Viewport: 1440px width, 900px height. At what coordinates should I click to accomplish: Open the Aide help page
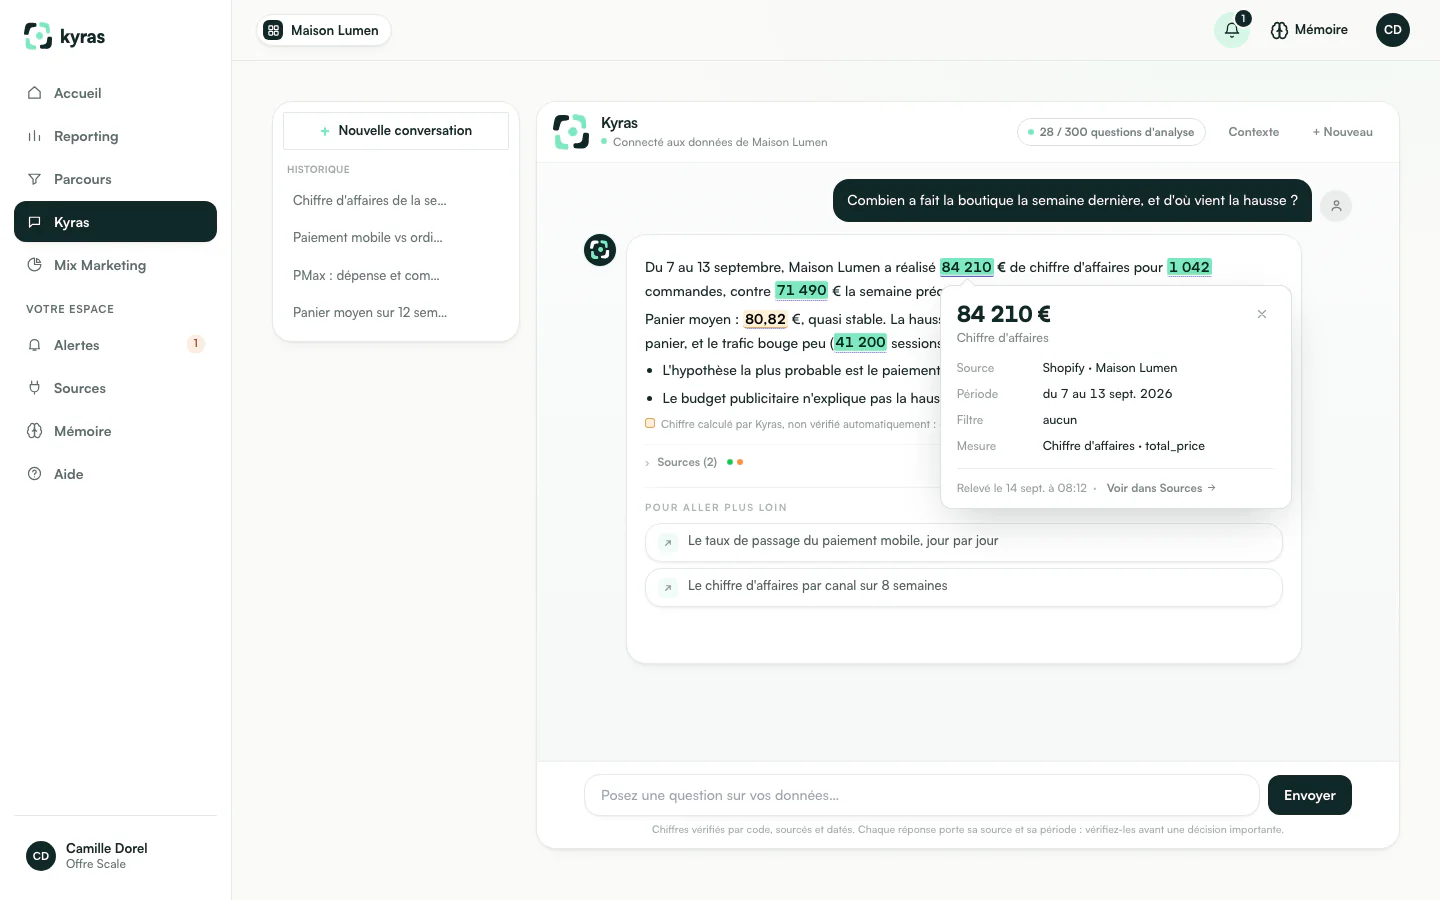(x=115, y=474)
